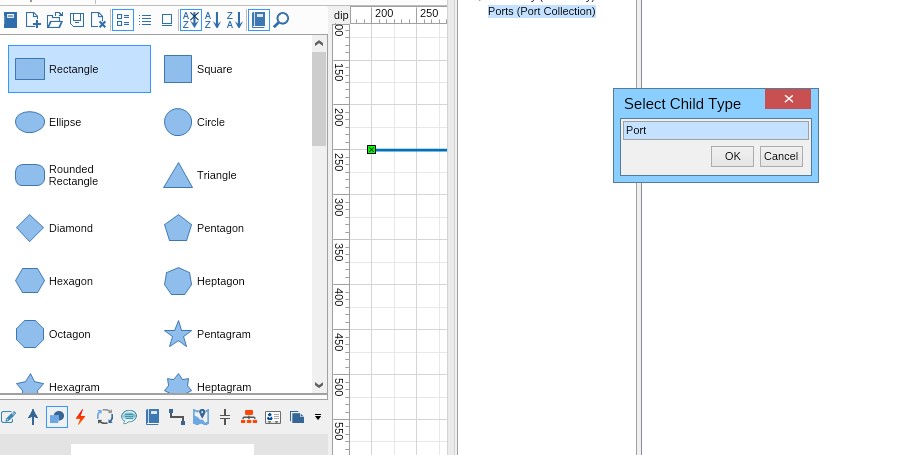
Task: Click the shape list scroll-down arrow
Action: [319, 385]
